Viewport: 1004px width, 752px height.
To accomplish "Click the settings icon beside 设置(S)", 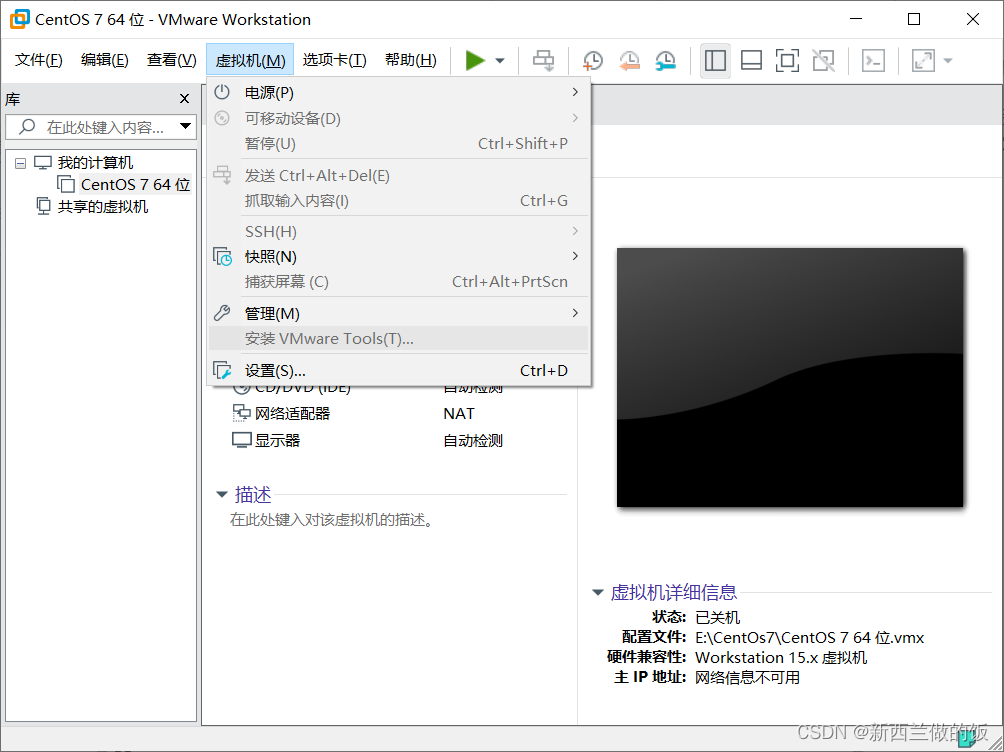I will tap(222, 370).
